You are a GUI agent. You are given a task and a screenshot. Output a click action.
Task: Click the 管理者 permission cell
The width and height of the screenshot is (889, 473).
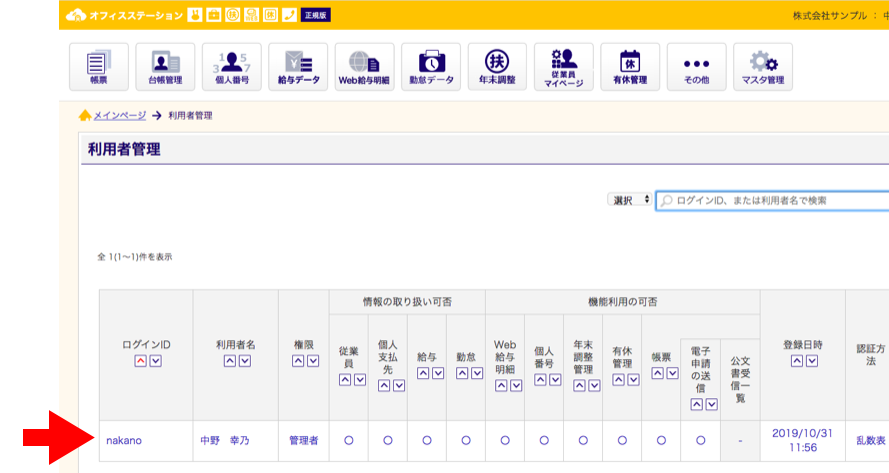click(304, 441)
